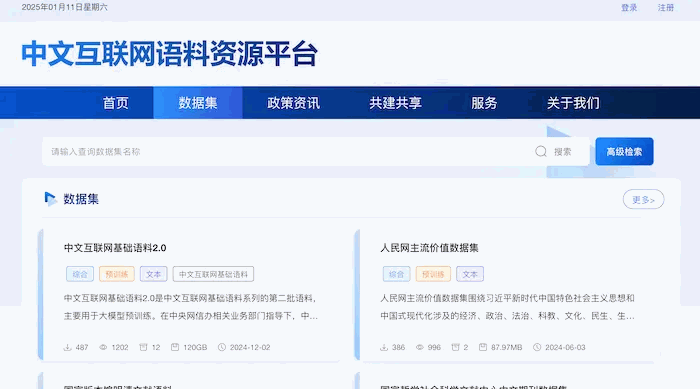The width and height of the screenshot is (700, 389).
Task: Click 综合 tag on 人民网主流价值数据集 card
Action: pyautogui.click(x=396, y=274)
